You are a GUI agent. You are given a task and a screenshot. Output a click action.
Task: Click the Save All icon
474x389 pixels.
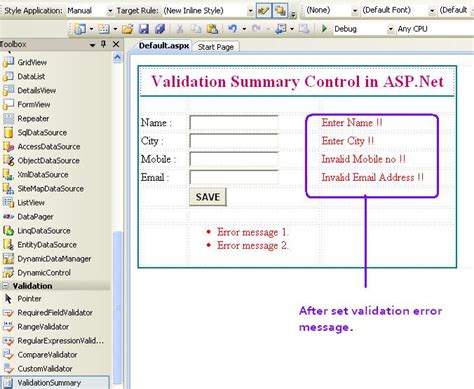tap(160, 29)
